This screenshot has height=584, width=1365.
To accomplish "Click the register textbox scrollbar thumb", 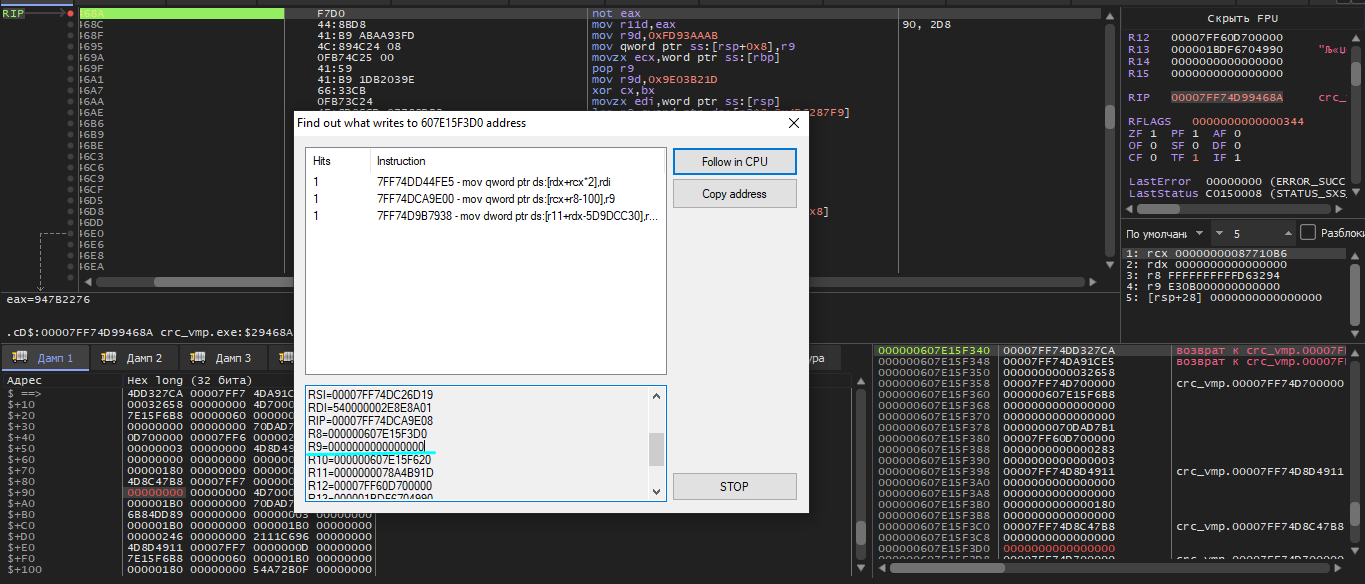I will coord(656,449).
